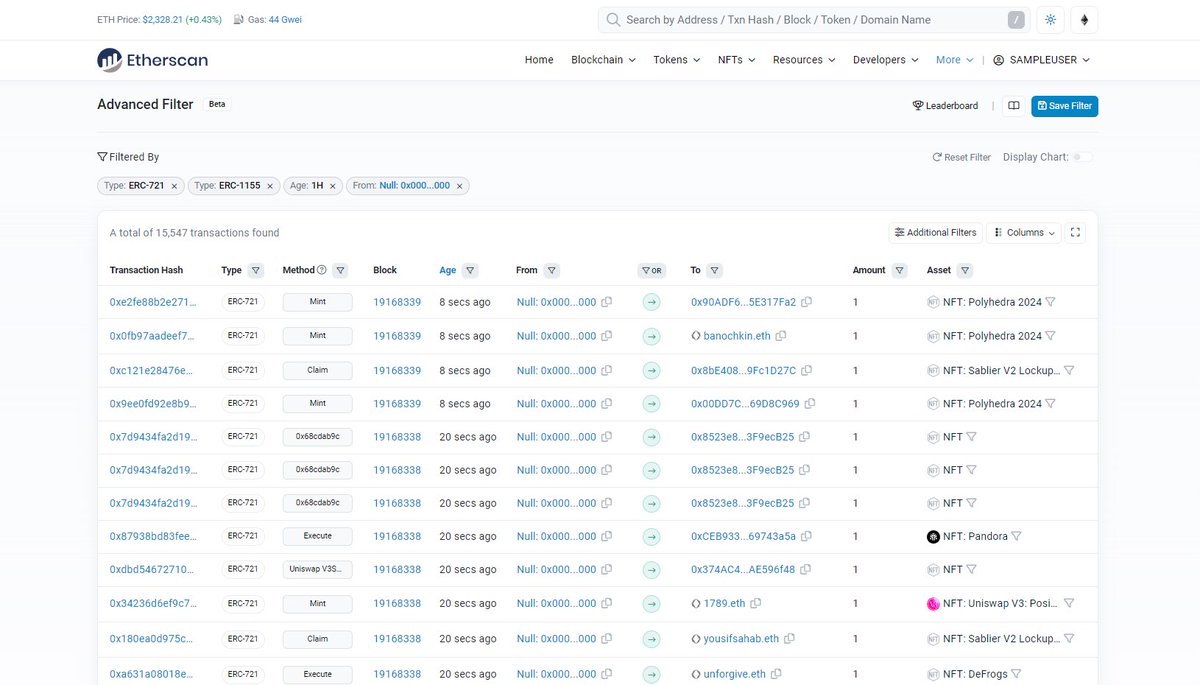Reset filters with the circular arrow icon

(935, 156)
